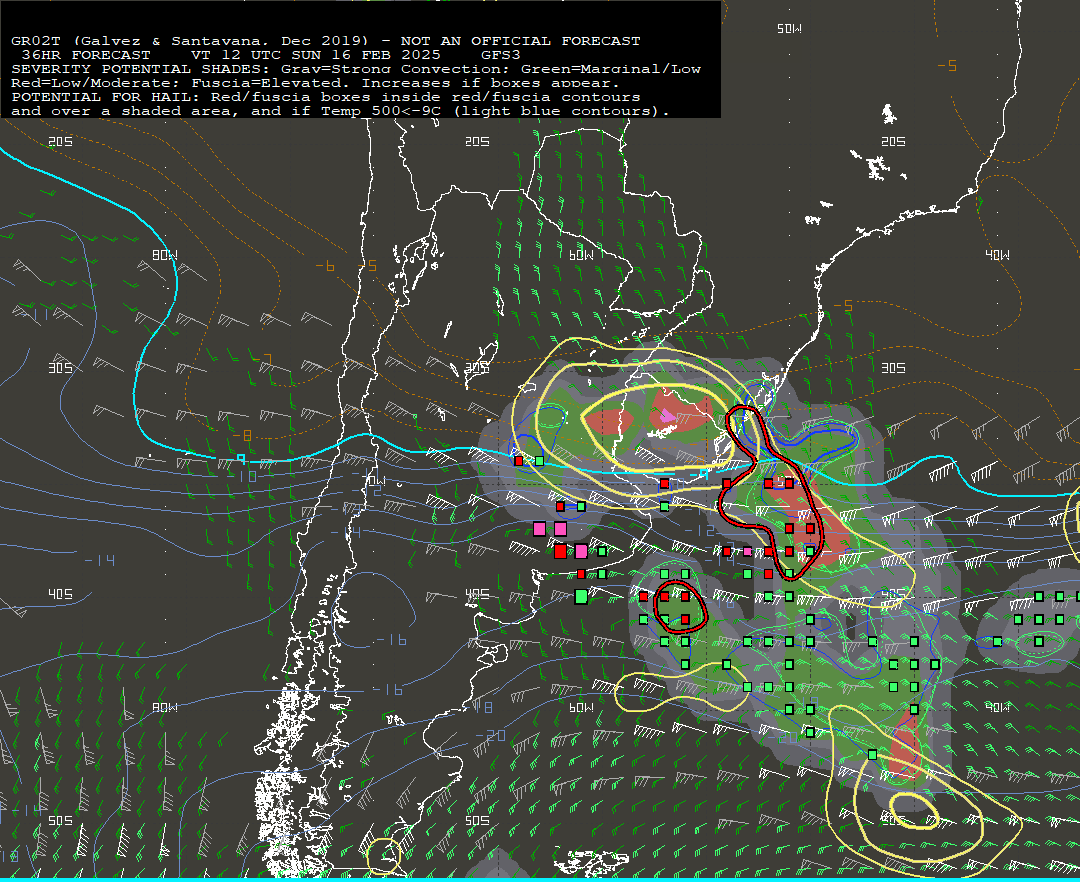
Task: Select the POTENTIAL FOR HAIL legend line
Action: pos(326,97)
